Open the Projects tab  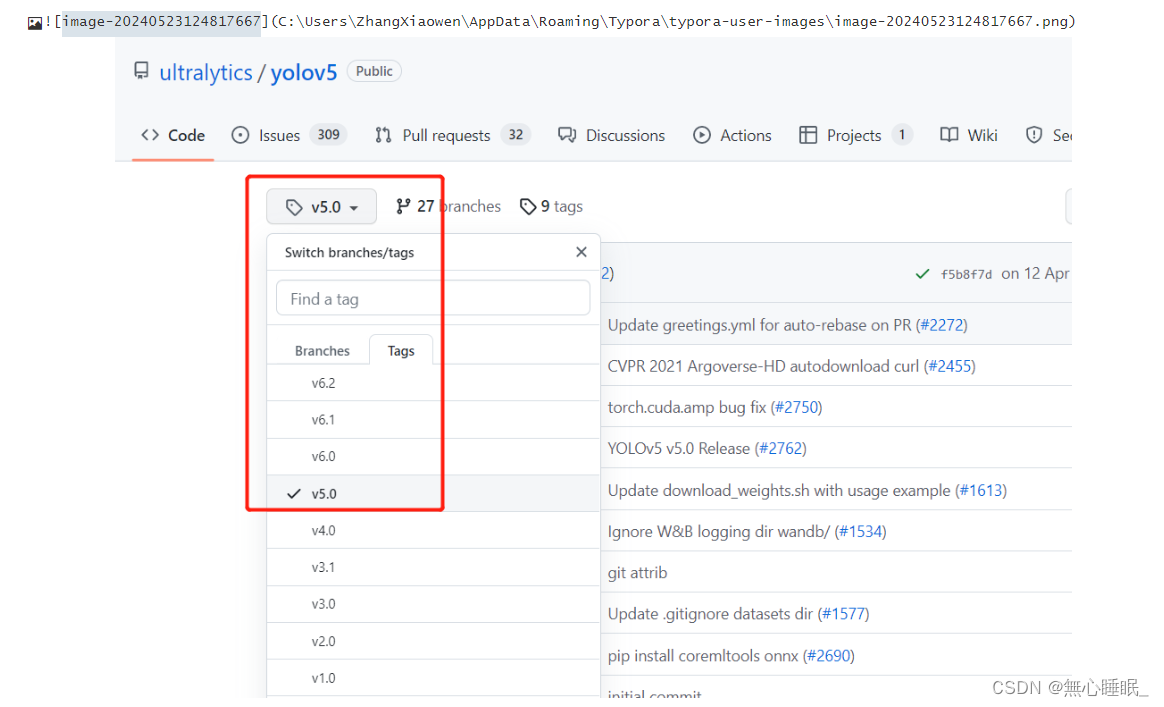(x=856, y=135)
